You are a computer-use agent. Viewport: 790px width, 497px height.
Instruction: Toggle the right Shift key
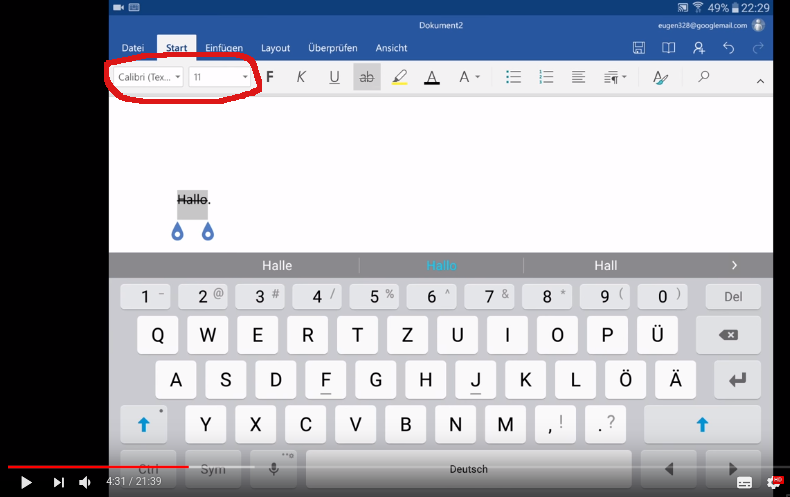[x=702, y=424]
